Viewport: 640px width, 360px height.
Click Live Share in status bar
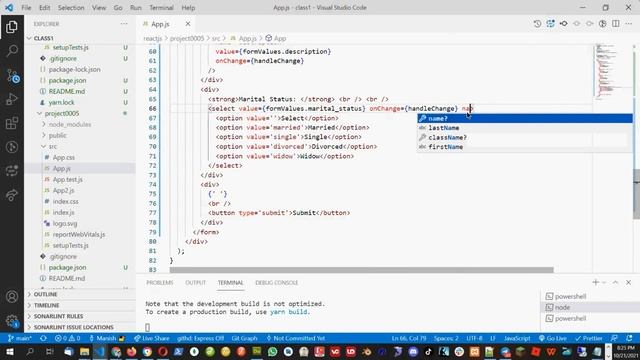[x=151, y=338]
